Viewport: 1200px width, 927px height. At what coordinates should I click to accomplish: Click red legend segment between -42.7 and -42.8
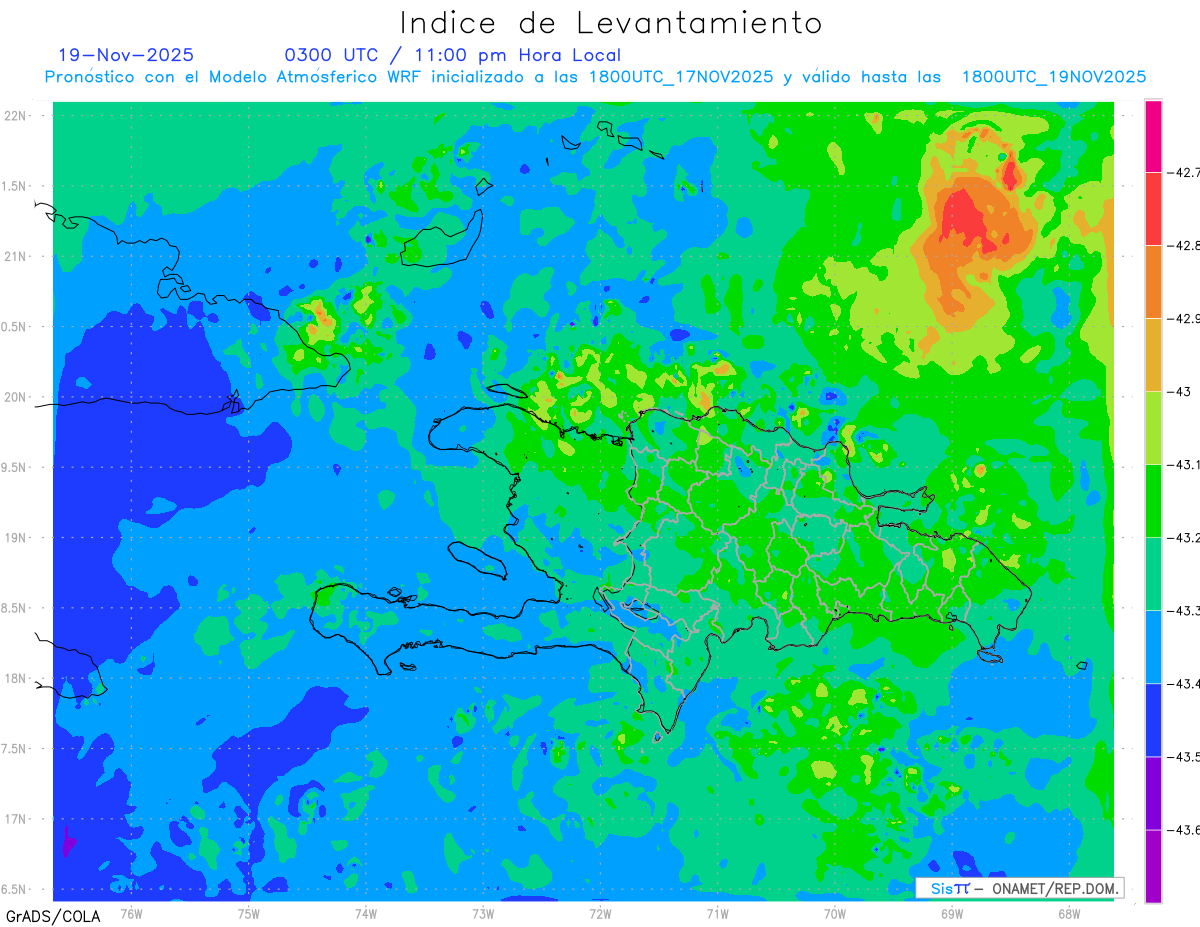(x=1153, y=208)
